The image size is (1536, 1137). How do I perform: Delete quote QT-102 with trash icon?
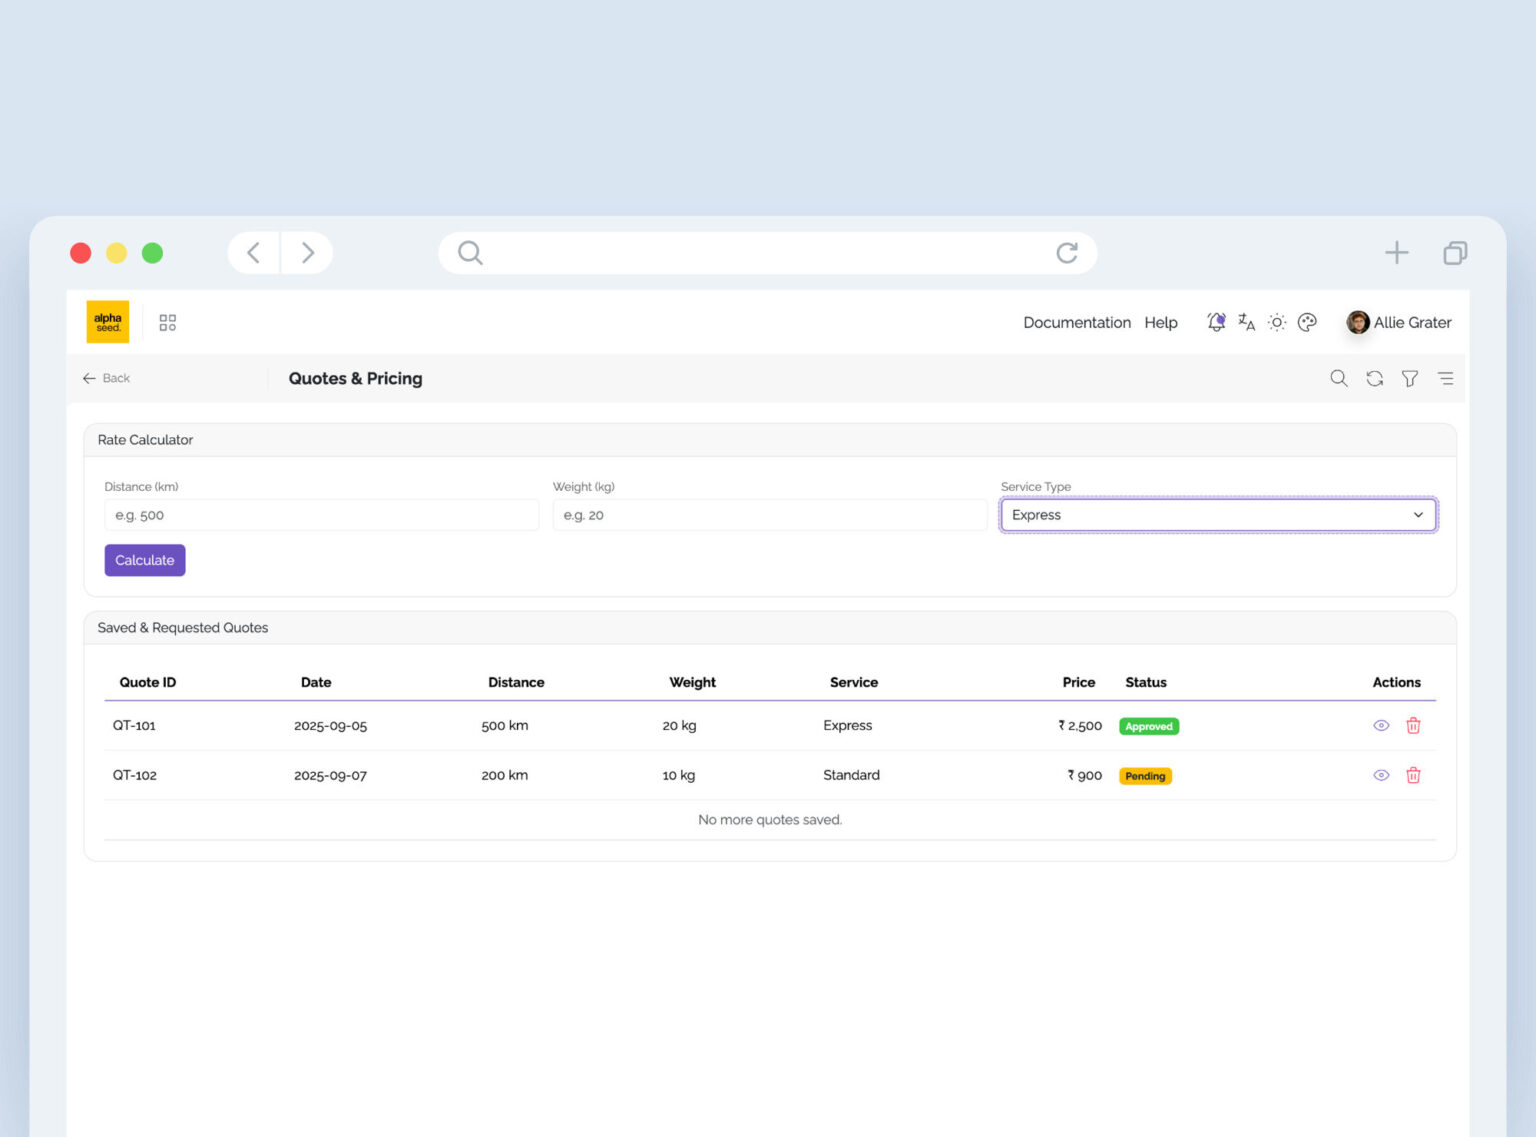click(1413, 775)
